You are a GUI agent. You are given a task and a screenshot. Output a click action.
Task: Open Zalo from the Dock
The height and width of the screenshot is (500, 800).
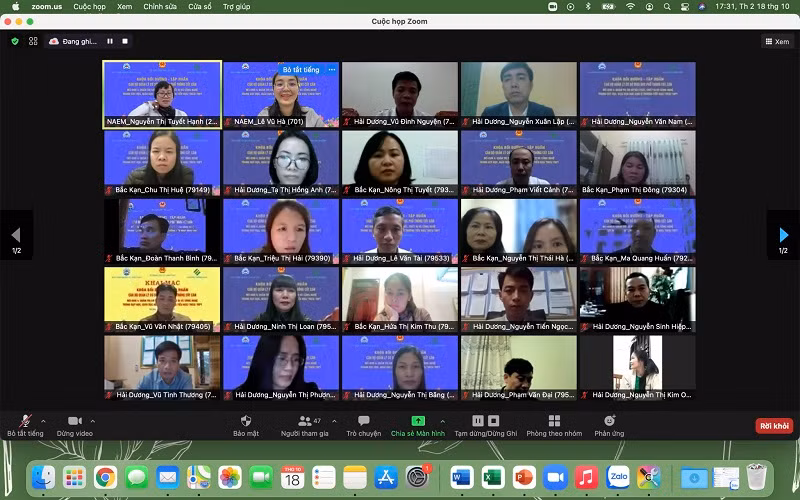tap(618, 477)
